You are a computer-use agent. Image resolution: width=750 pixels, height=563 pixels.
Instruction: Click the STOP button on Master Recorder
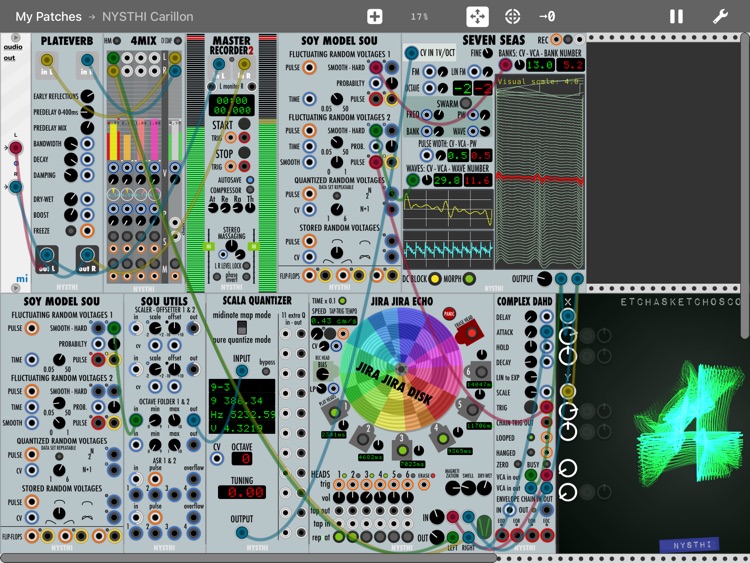coord(244,153)
